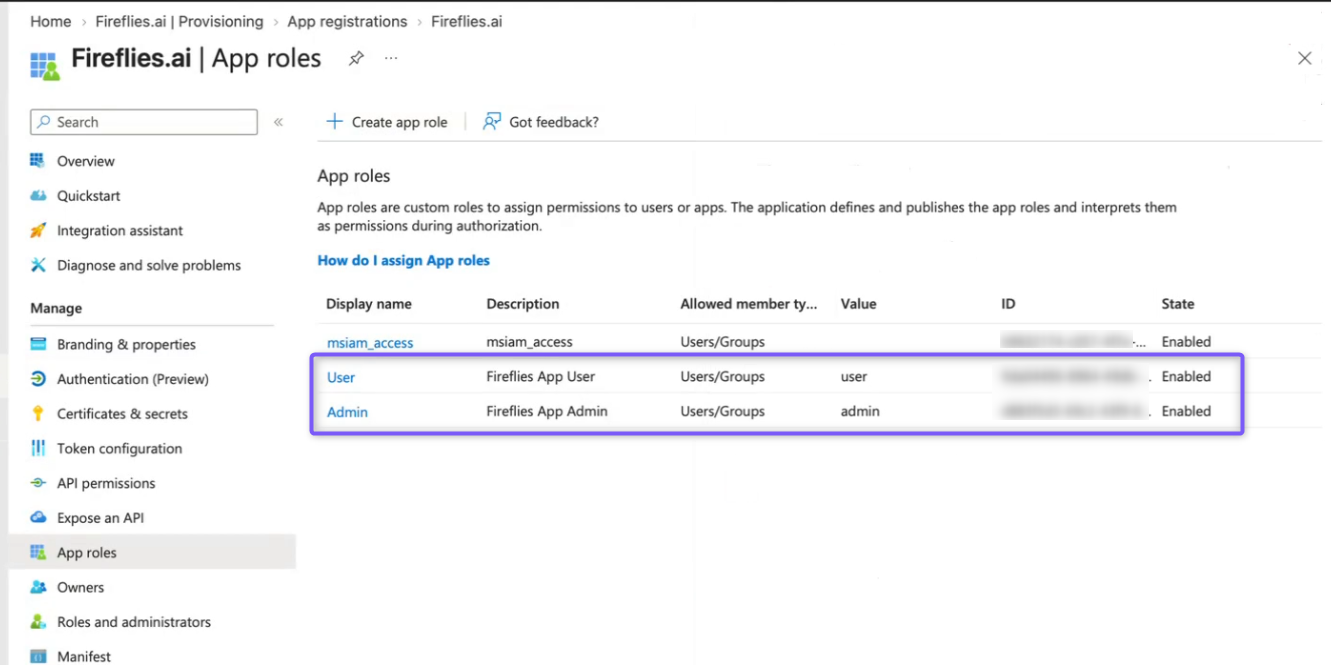Click the Overview sidebar icon

coord(38,161)
